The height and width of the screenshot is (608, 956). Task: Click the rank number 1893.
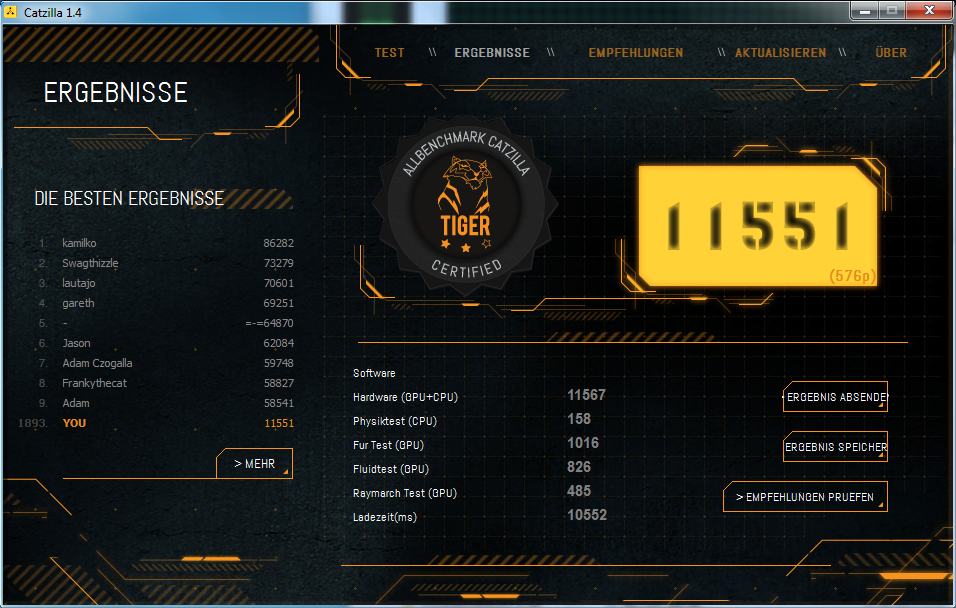(33, 423)
